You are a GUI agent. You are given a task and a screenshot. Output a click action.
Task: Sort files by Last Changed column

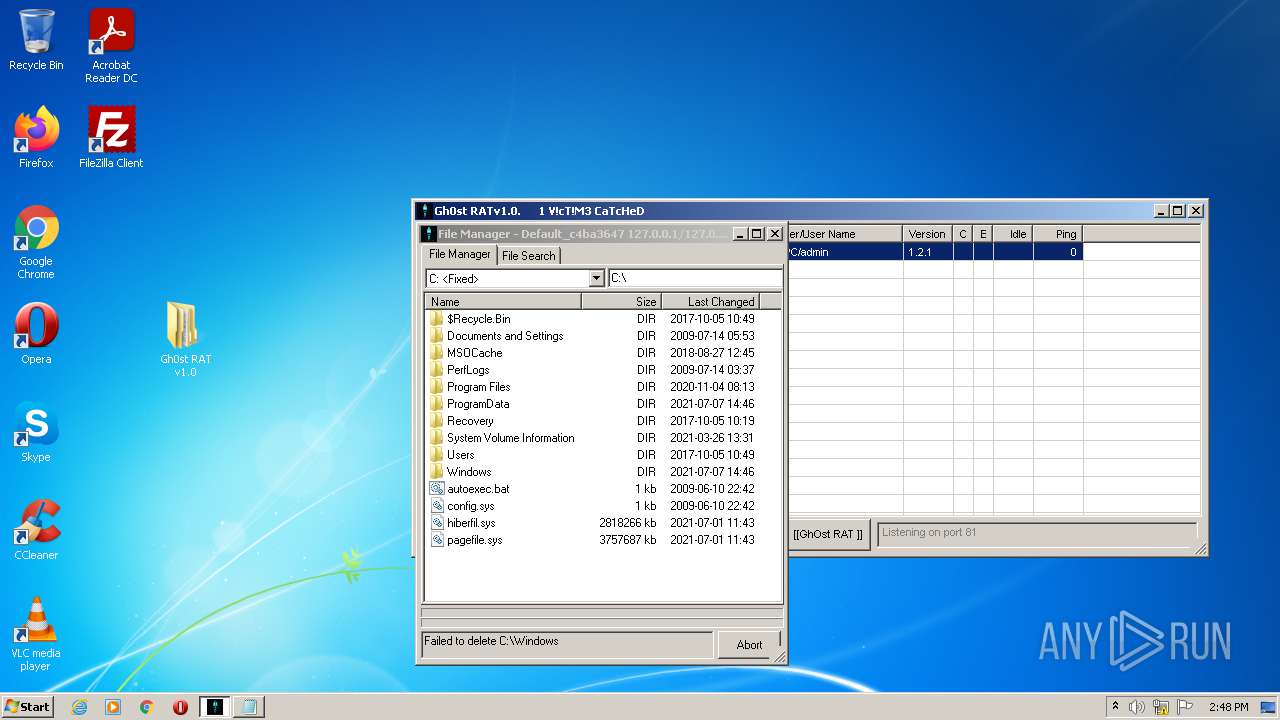coord(709,301)
